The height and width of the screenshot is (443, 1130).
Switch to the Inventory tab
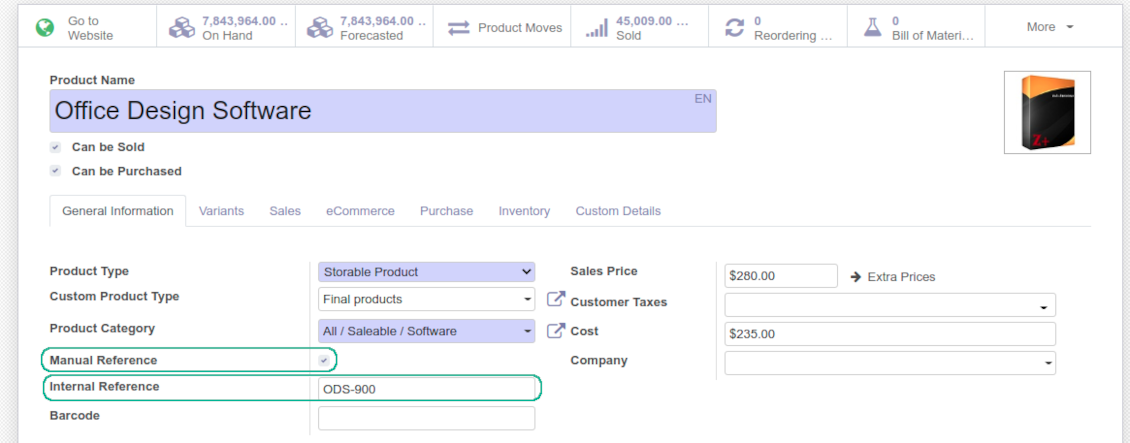[x=524, y=211]
